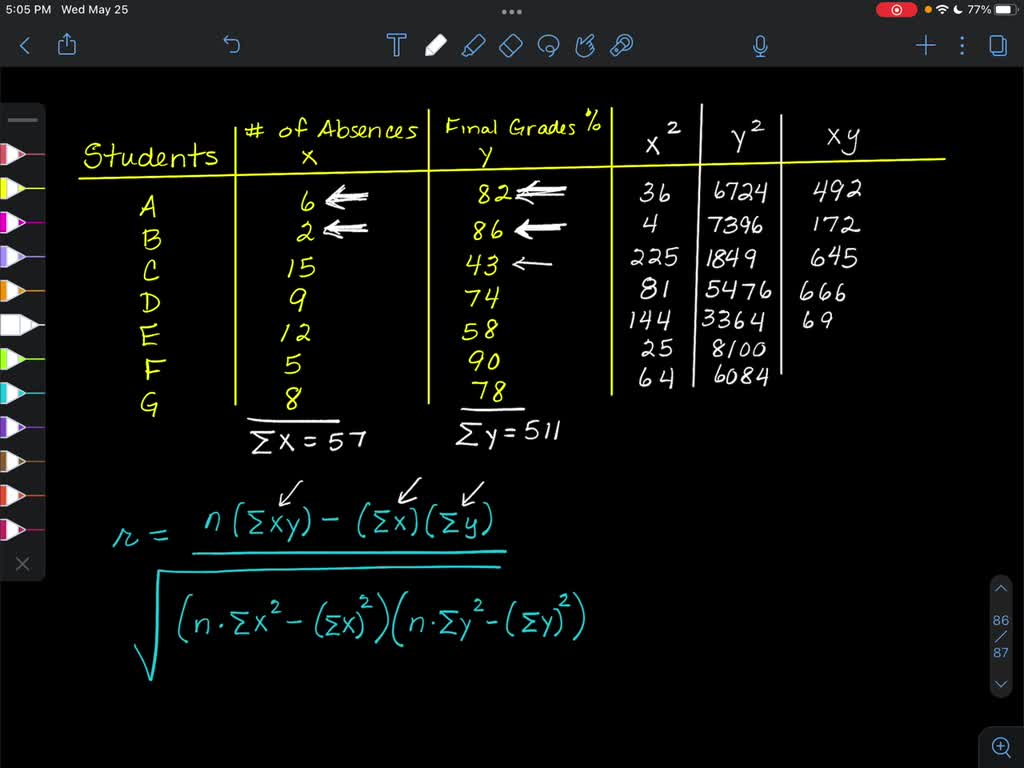Select the Eraser tool
Screen dimensions: 1024x768
pyautogui.click(x=511, y=45)
